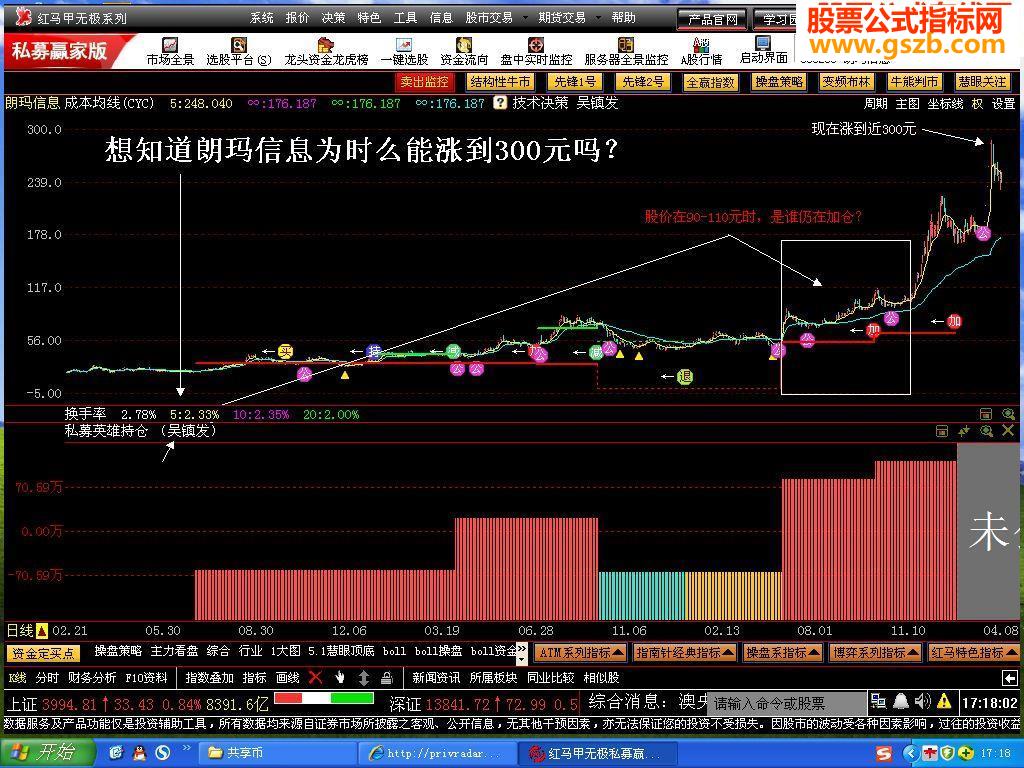Switch to the privradar Internet Explorer taskbar window
The width and height of the screenshot is (1024, 768).
coord(438,753)
